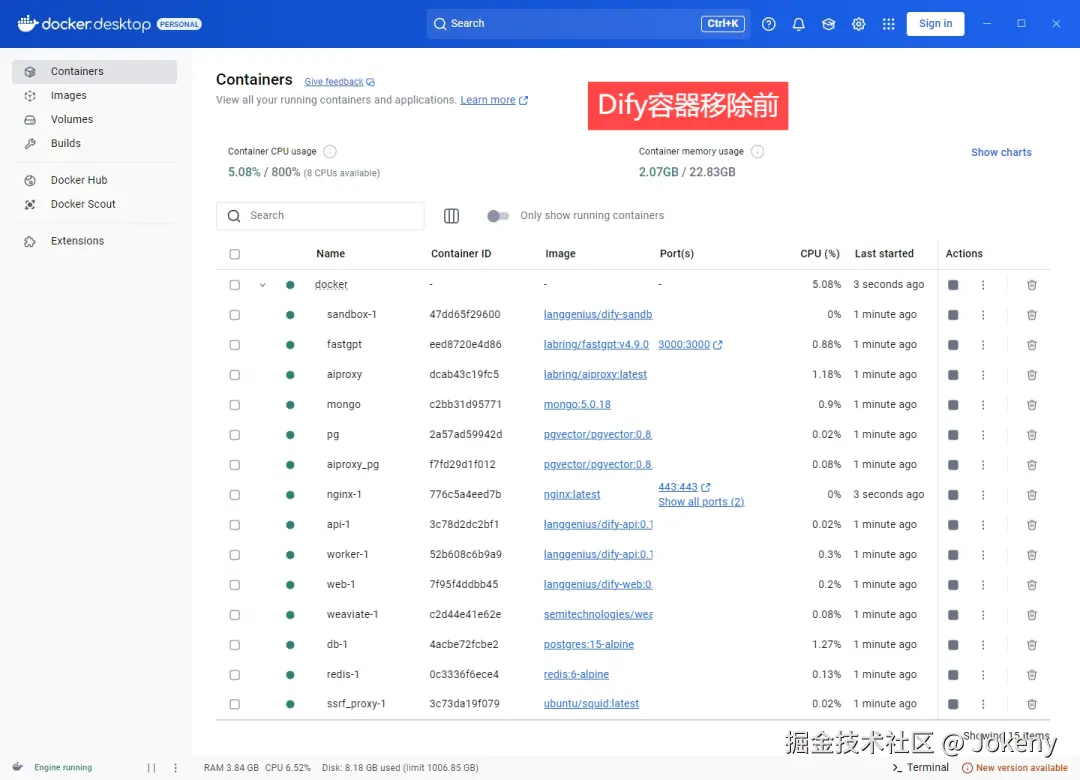Follow the Learn more link

[x=494, y=100]
